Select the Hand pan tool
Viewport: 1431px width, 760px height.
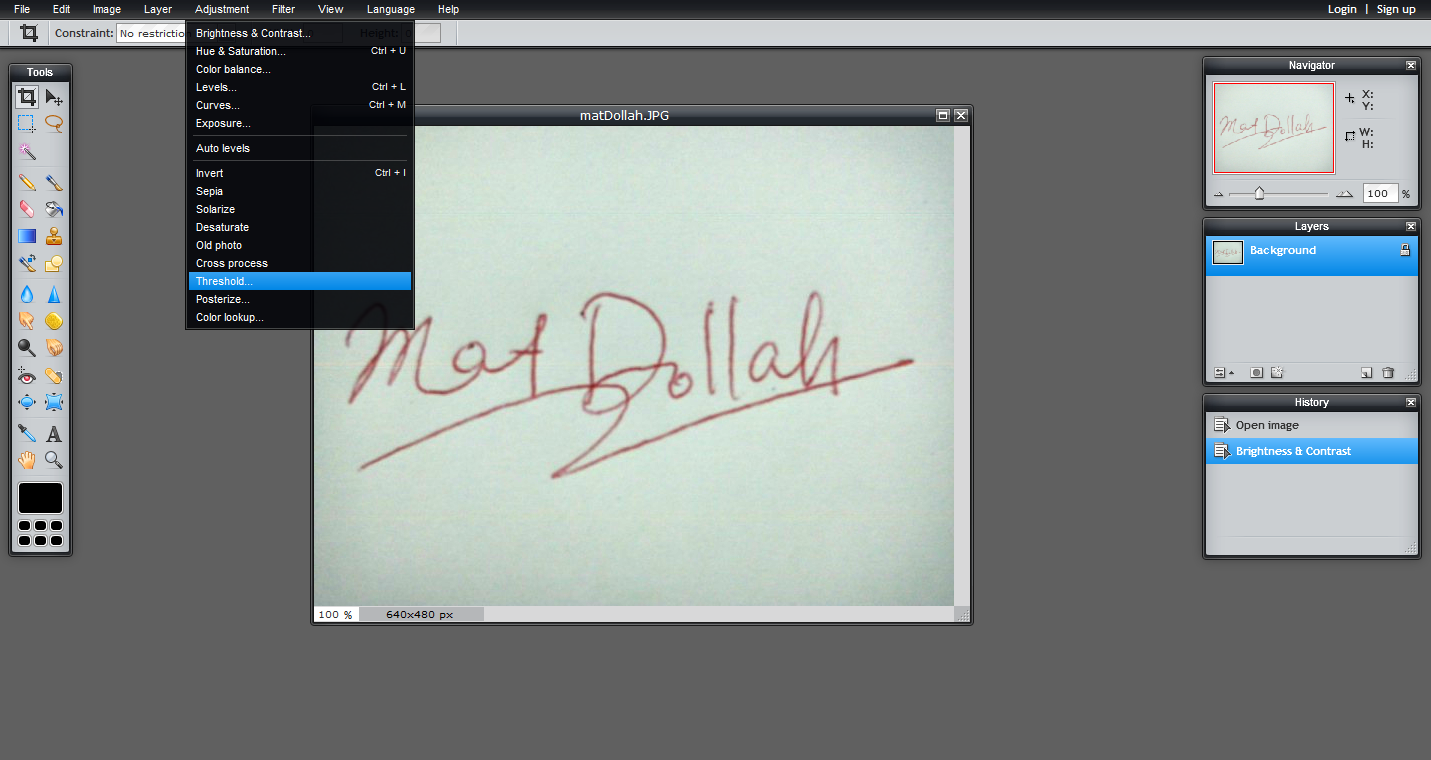click(27, 460)
